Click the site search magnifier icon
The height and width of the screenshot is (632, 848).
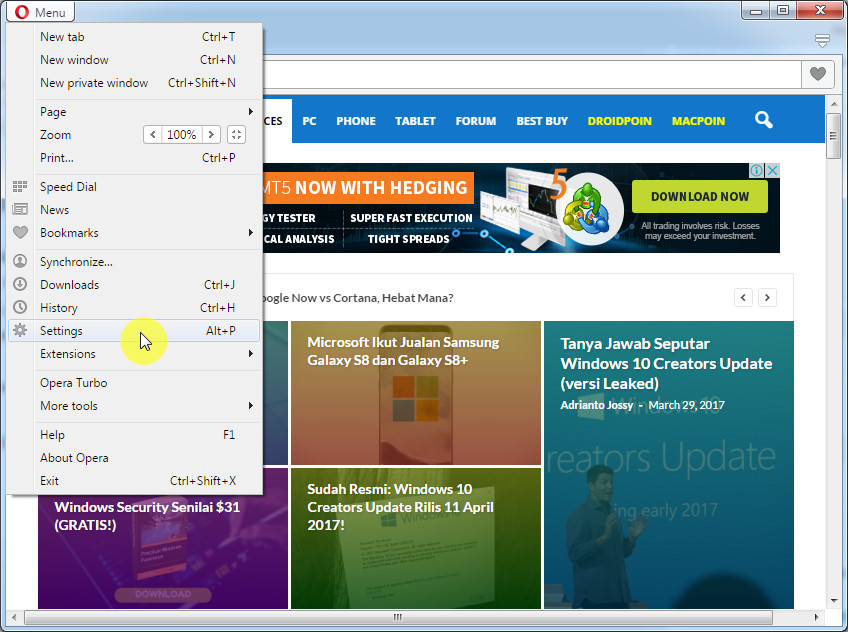coord(764,119)
